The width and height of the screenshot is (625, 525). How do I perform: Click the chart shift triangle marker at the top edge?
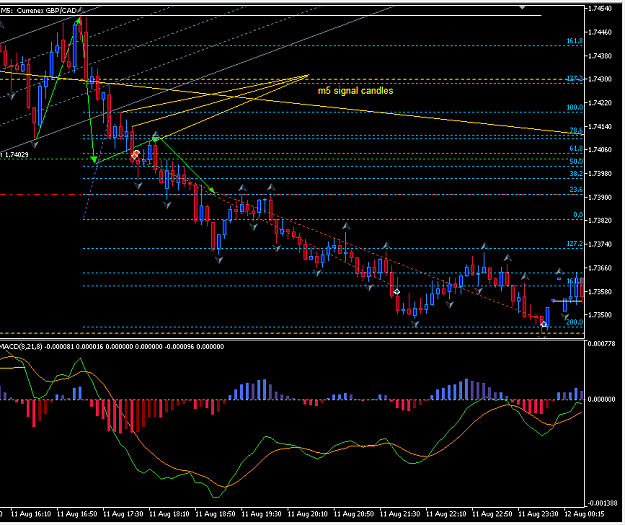pos(522,7)
